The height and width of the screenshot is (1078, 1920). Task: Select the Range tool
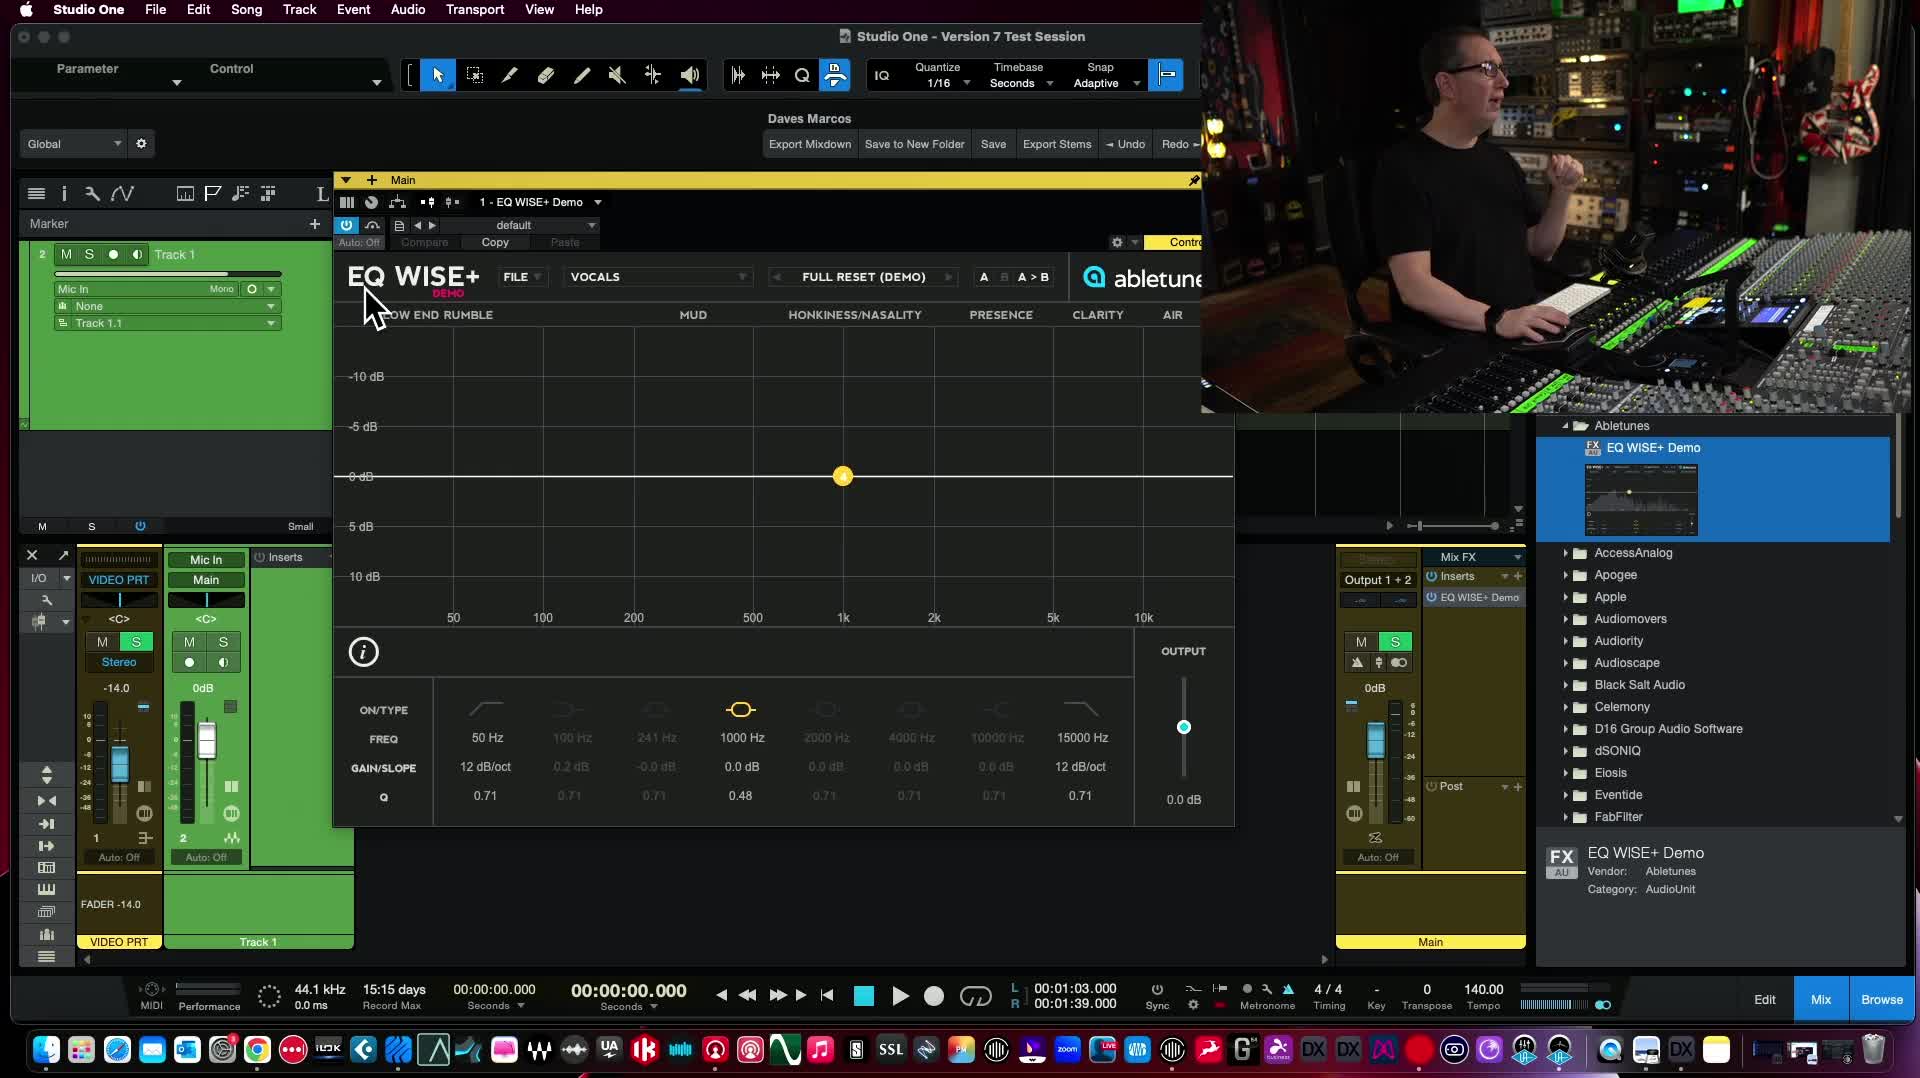click(x=475, y=75)
